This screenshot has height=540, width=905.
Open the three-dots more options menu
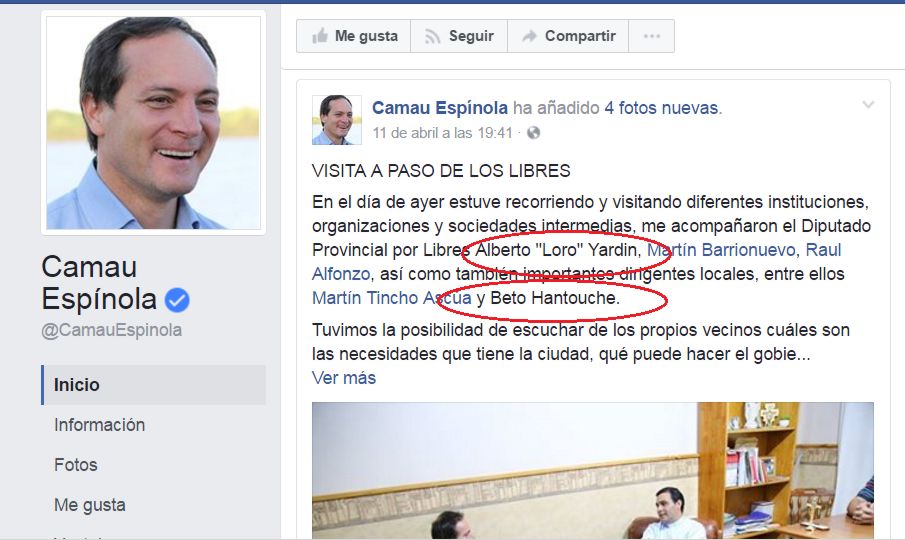click(651, 36)
